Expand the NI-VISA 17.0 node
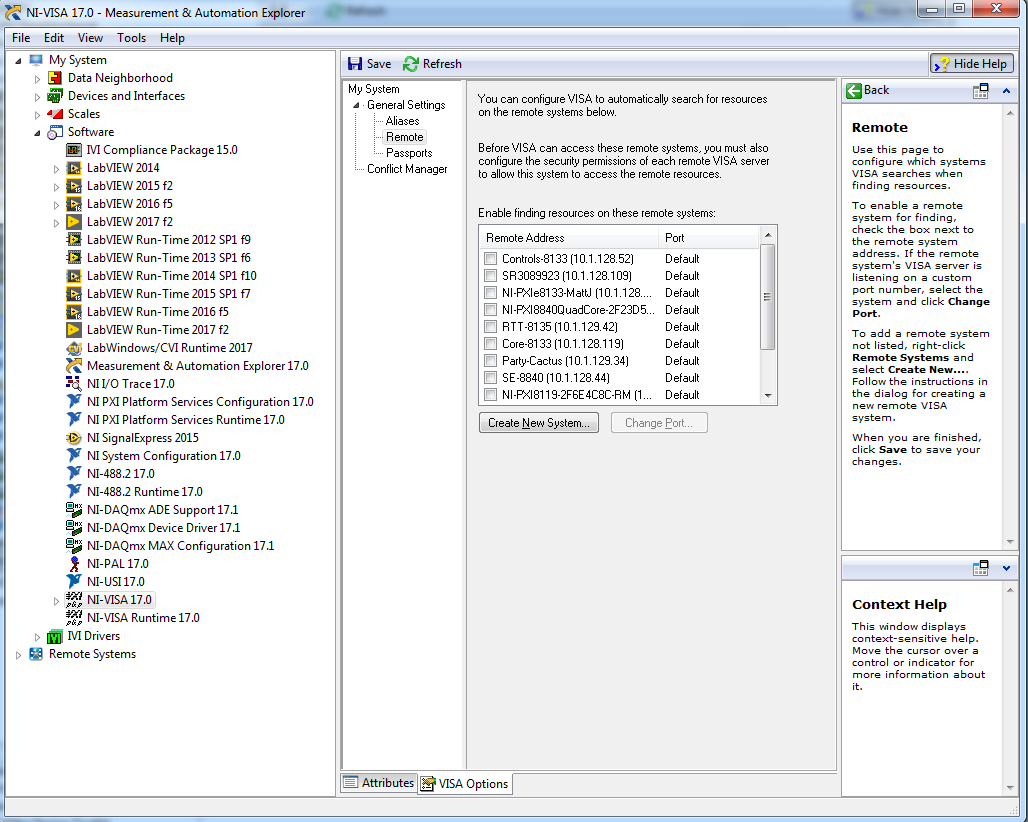This screenshot has width=1028, height=822. click(56, 600)
